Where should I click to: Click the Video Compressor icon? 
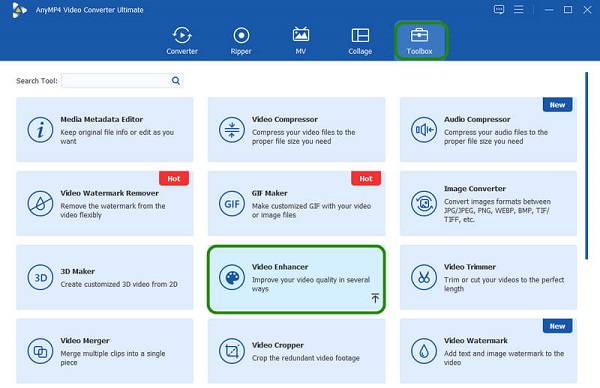point(232,130)
